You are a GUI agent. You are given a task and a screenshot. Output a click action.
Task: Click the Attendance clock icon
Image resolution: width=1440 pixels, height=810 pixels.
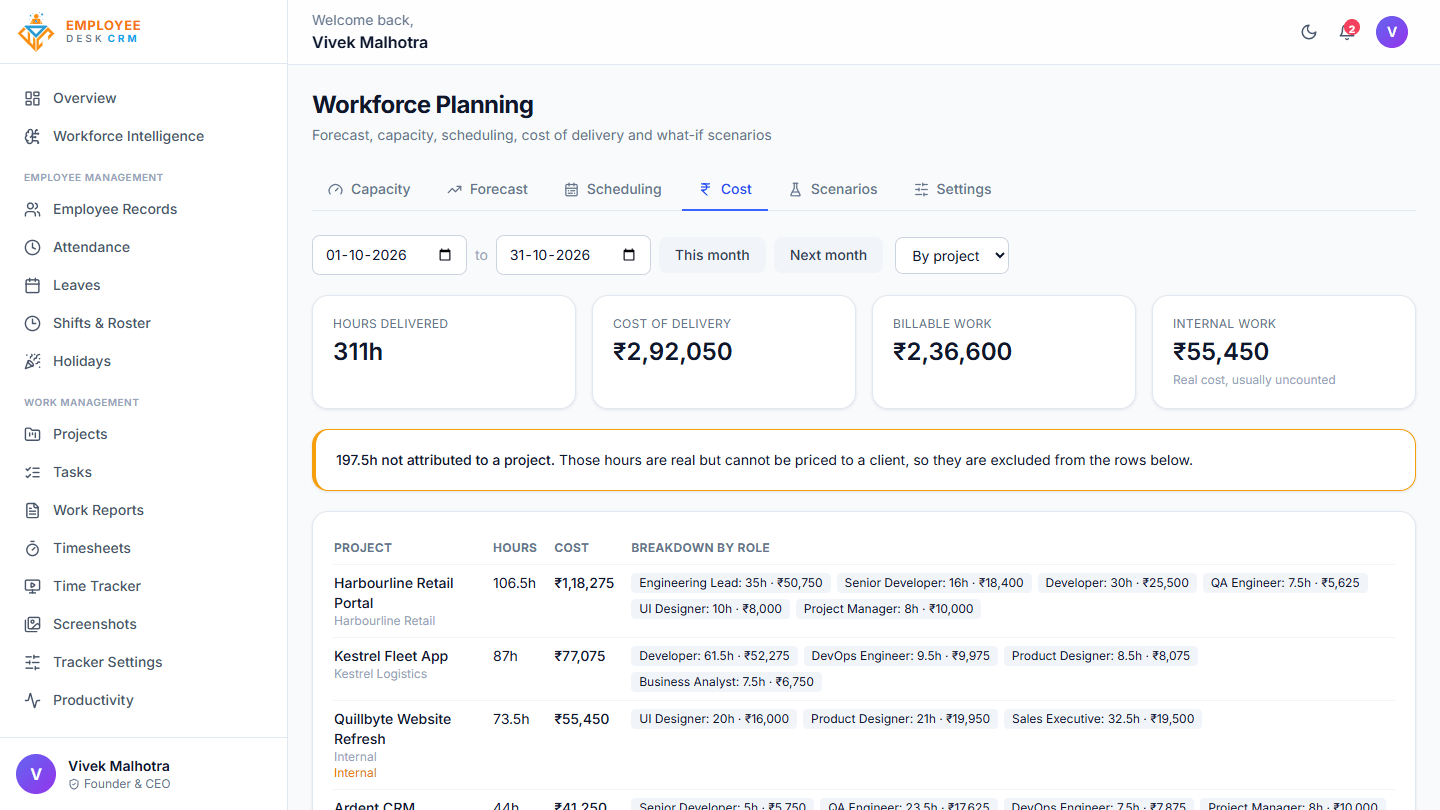click(33, 247)
